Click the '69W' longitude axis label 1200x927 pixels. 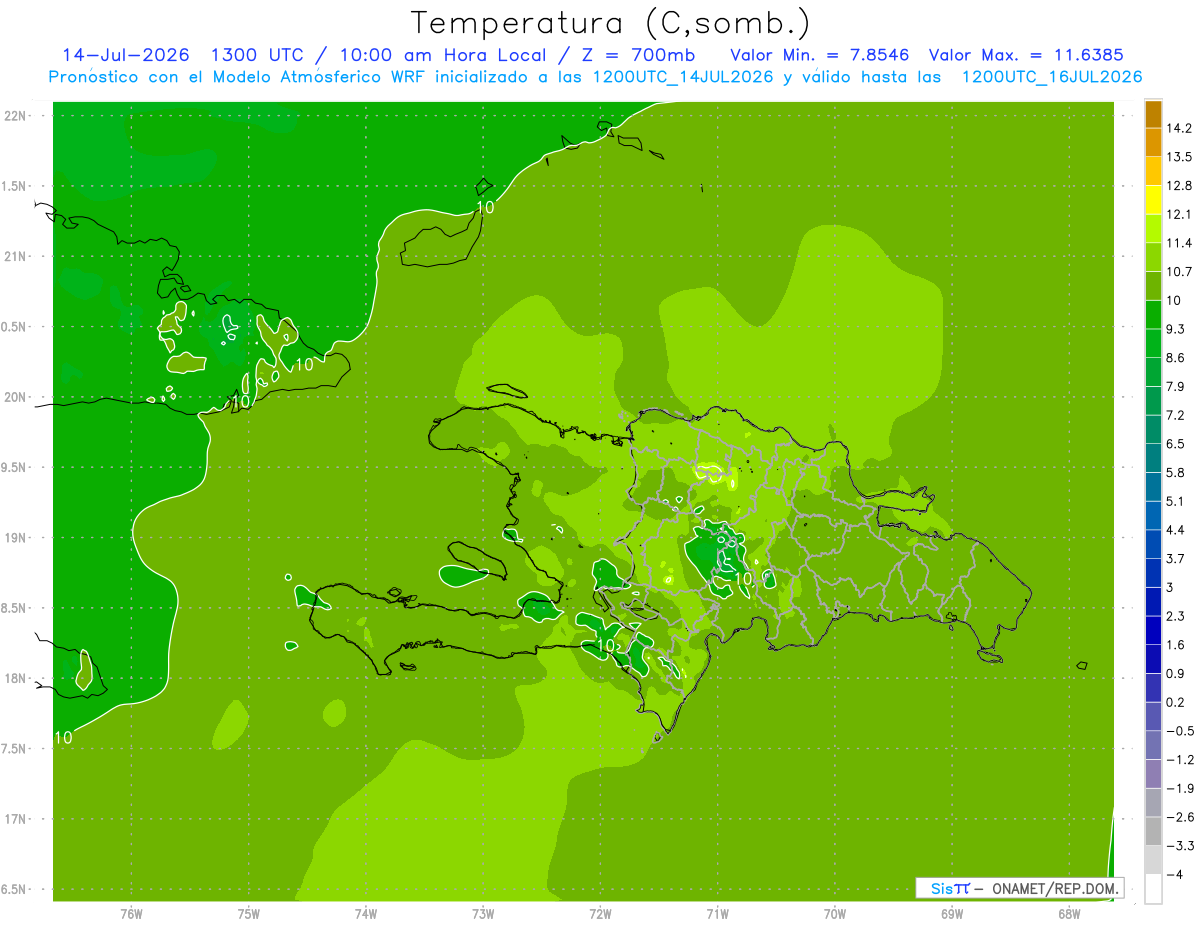[x=952, y=914]
